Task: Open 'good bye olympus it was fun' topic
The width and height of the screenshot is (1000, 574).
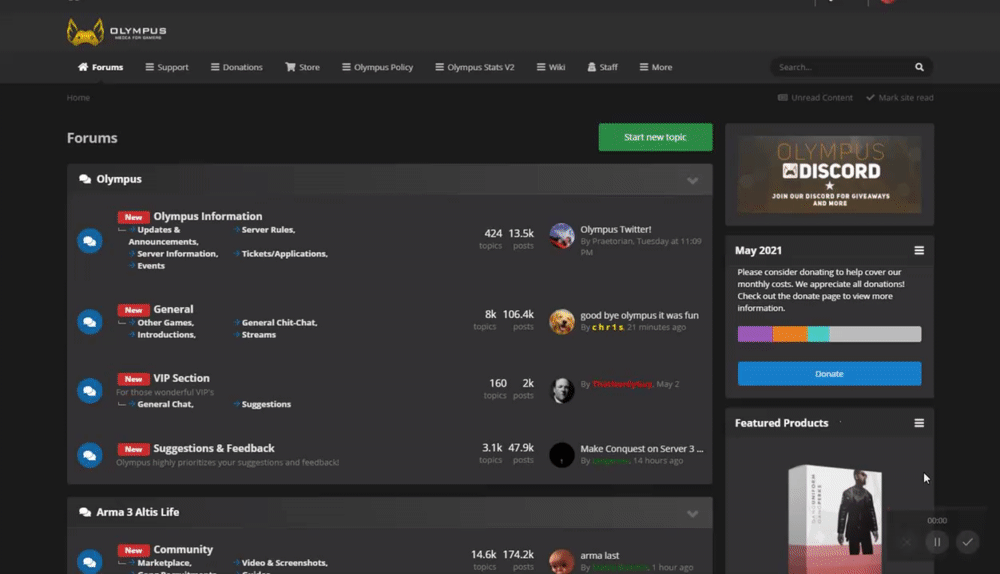Action: pyautogui.click(x=639, y=316)
